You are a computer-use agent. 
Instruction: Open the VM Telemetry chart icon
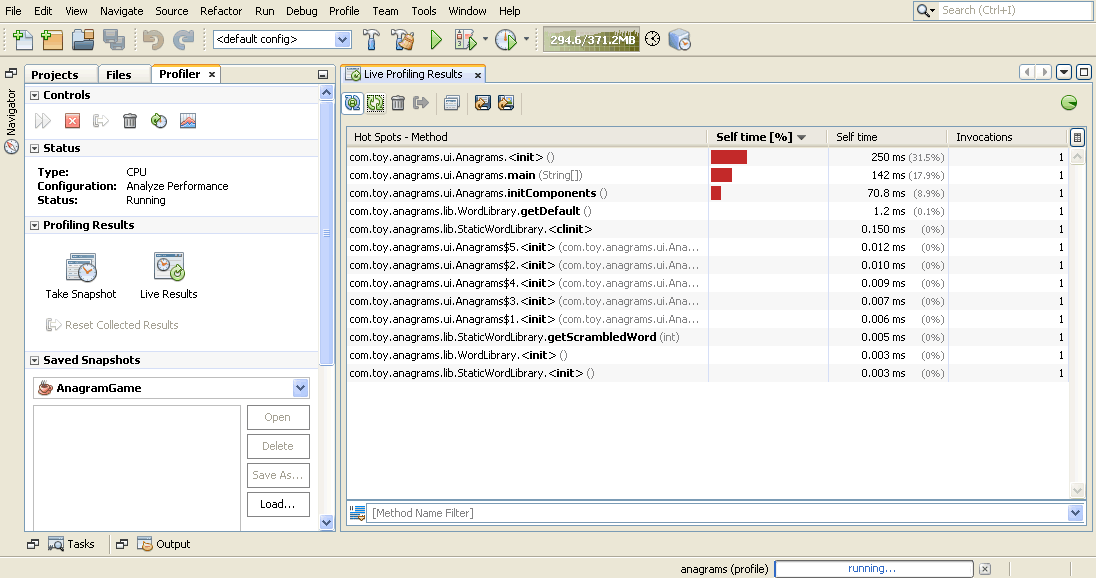click(x=188, y=121)
